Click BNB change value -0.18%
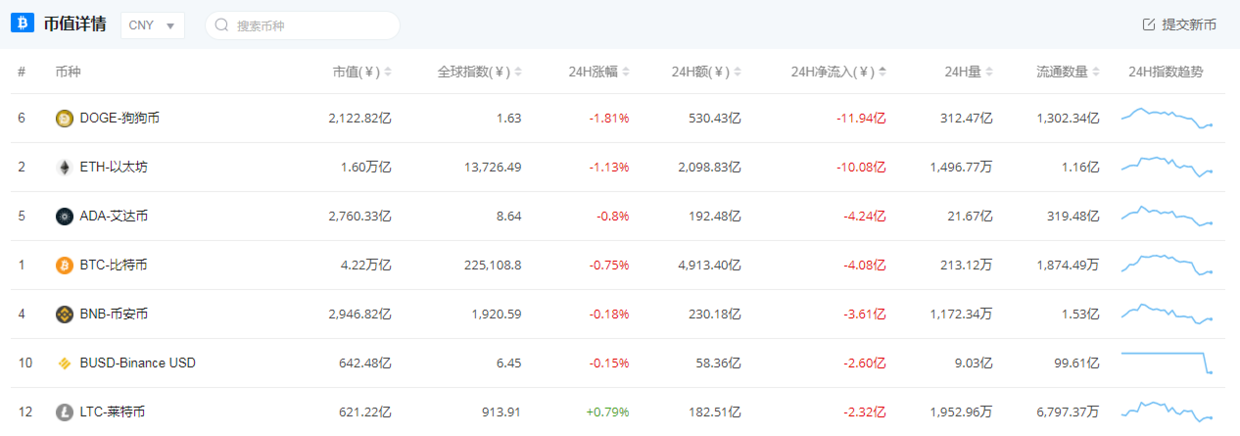Image resolution: width=1240 pixels, height=436 pixels. (608, 314)
